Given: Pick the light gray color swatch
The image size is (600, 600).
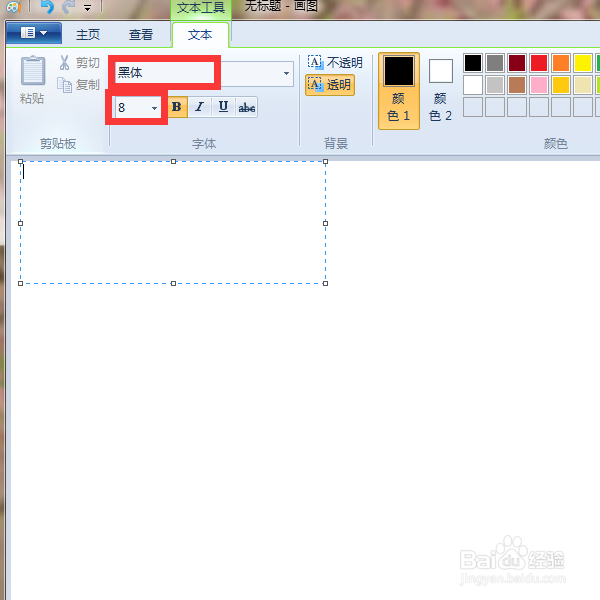Looking at the screenshot, I should tap(495, 85).
